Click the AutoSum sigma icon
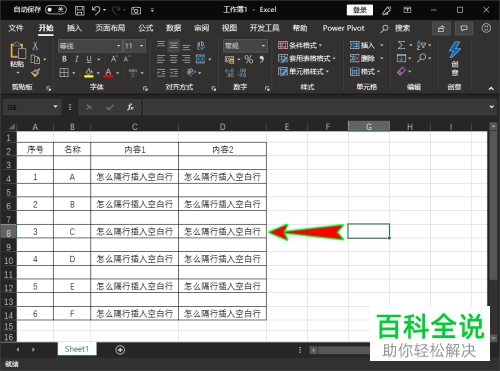The image size is (500, 371). tap(401, 45)
